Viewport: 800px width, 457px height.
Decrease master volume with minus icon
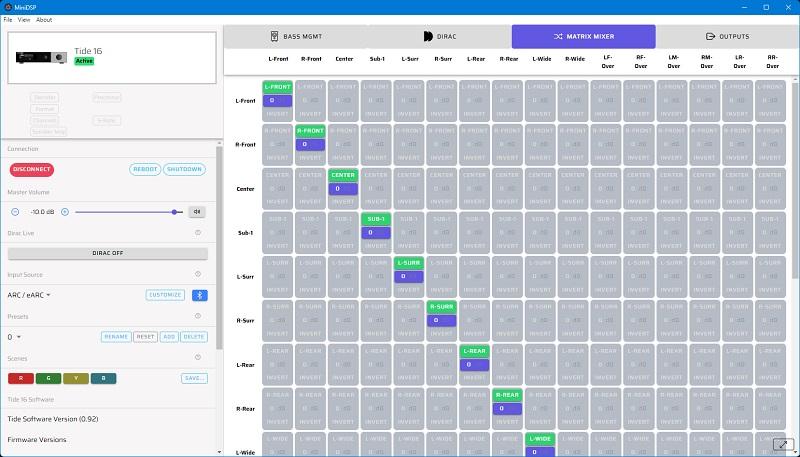coord(15,212)
